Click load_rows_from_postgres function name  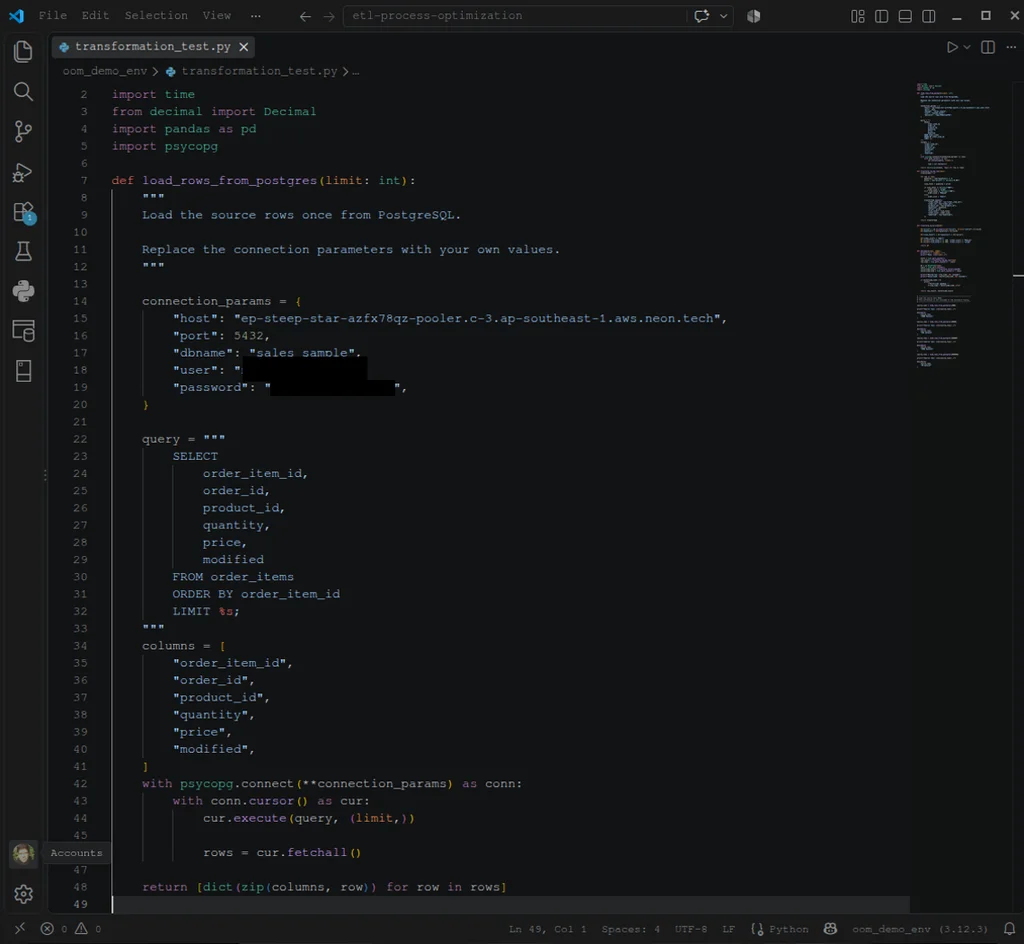(230, 180)
